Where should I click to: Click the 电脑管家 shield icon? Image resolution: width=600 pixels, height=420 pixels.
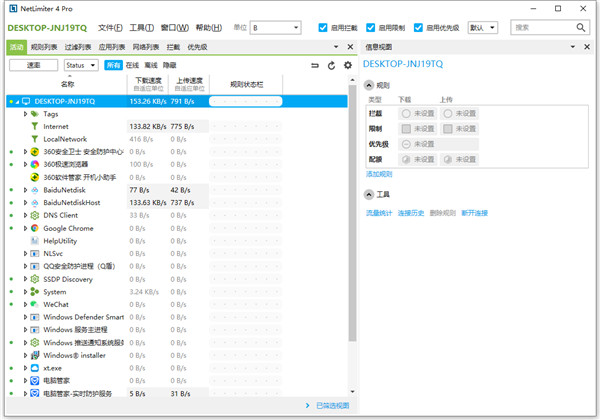[x=35, y=381]
